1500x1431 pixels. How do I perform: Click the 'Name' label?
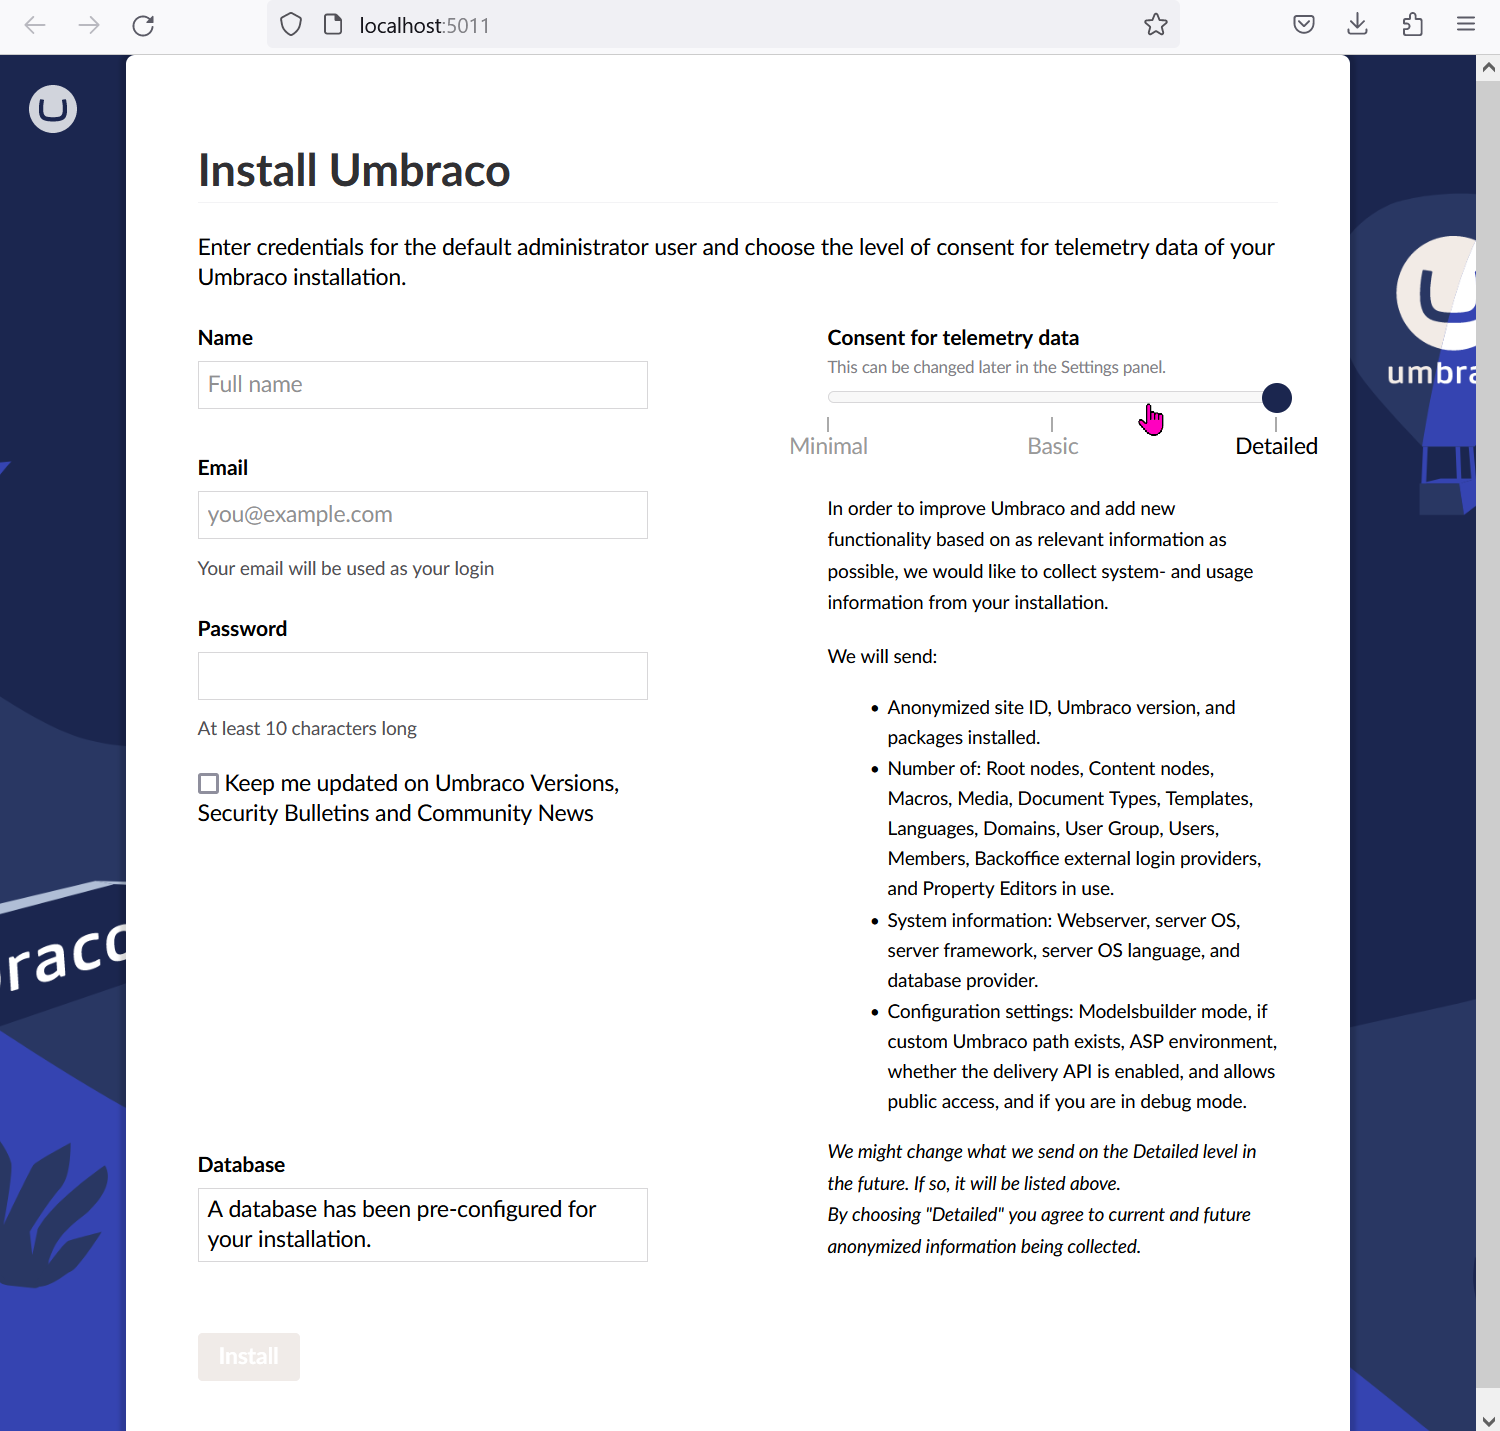225,338
